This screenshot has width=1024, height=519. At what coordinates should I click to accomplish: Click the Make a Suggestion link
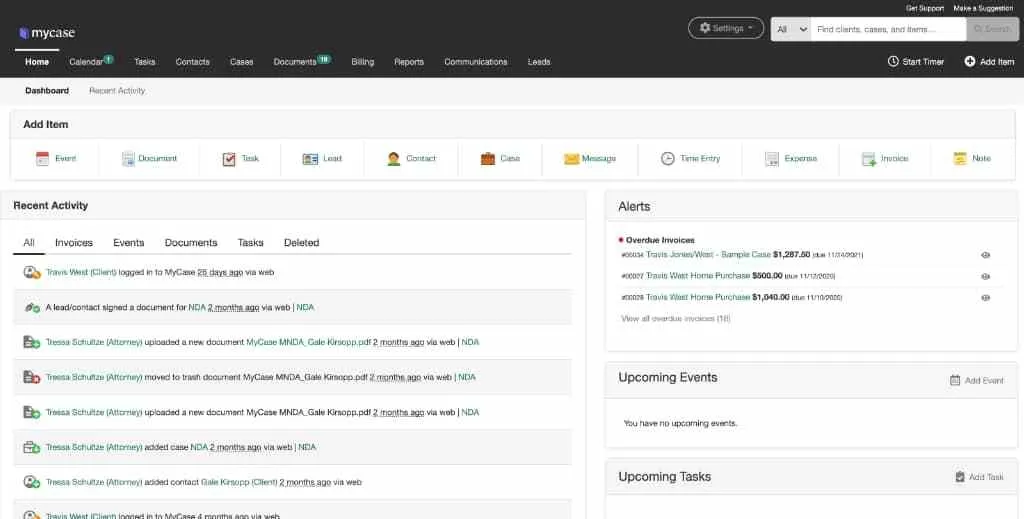click(x=984, y=8)
